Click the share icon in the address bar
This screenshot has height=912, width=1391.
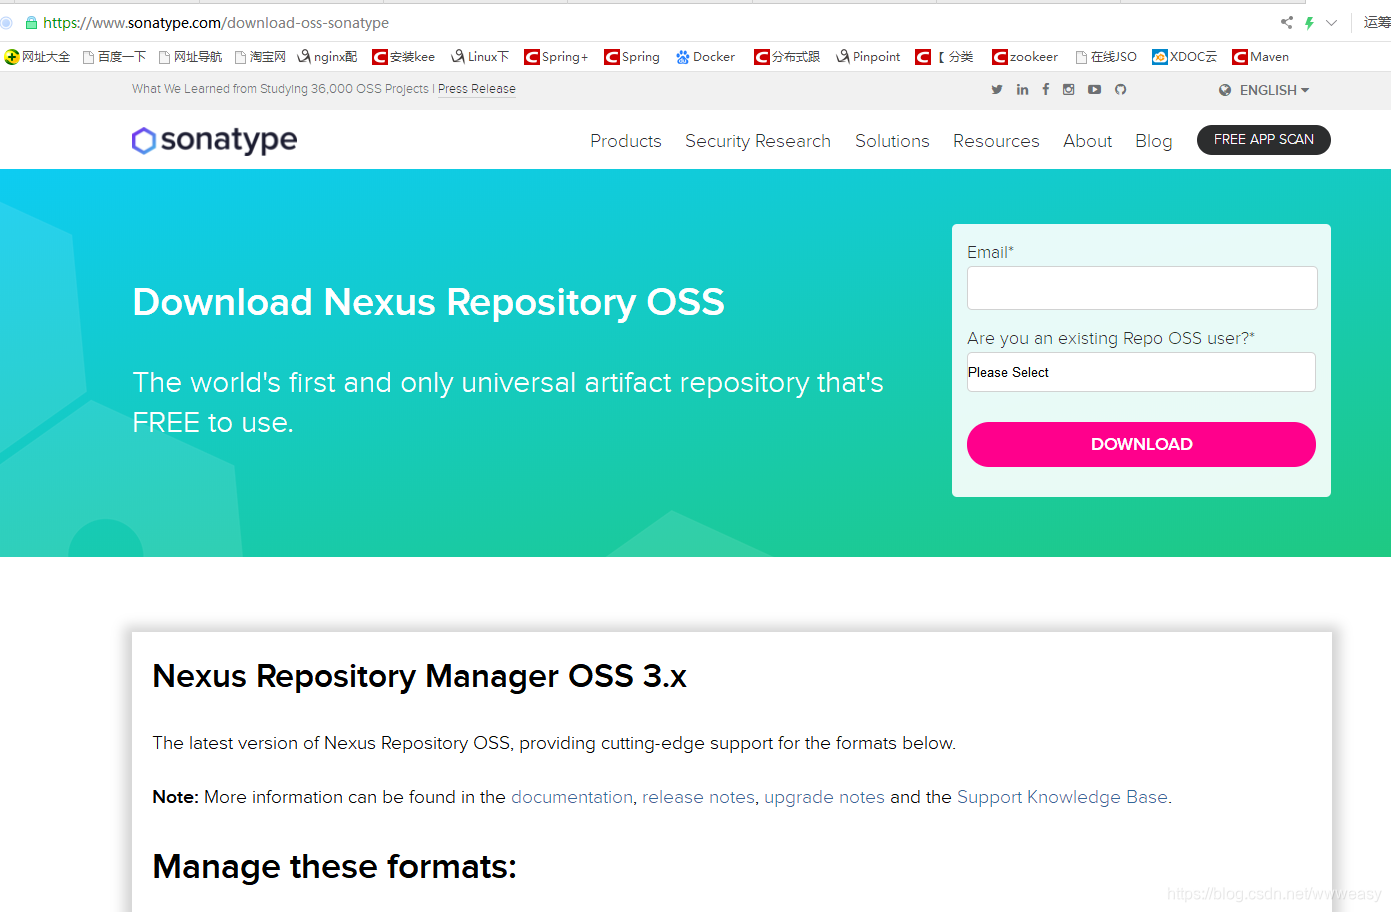coord(1287,22)
